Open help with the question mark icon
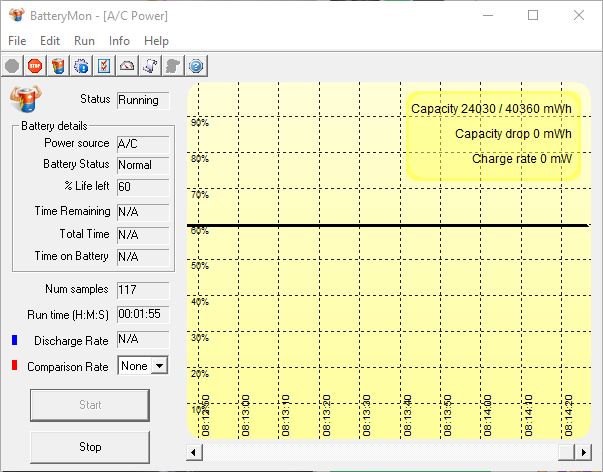This screenshot has width=603, height=472. (195, 66)
